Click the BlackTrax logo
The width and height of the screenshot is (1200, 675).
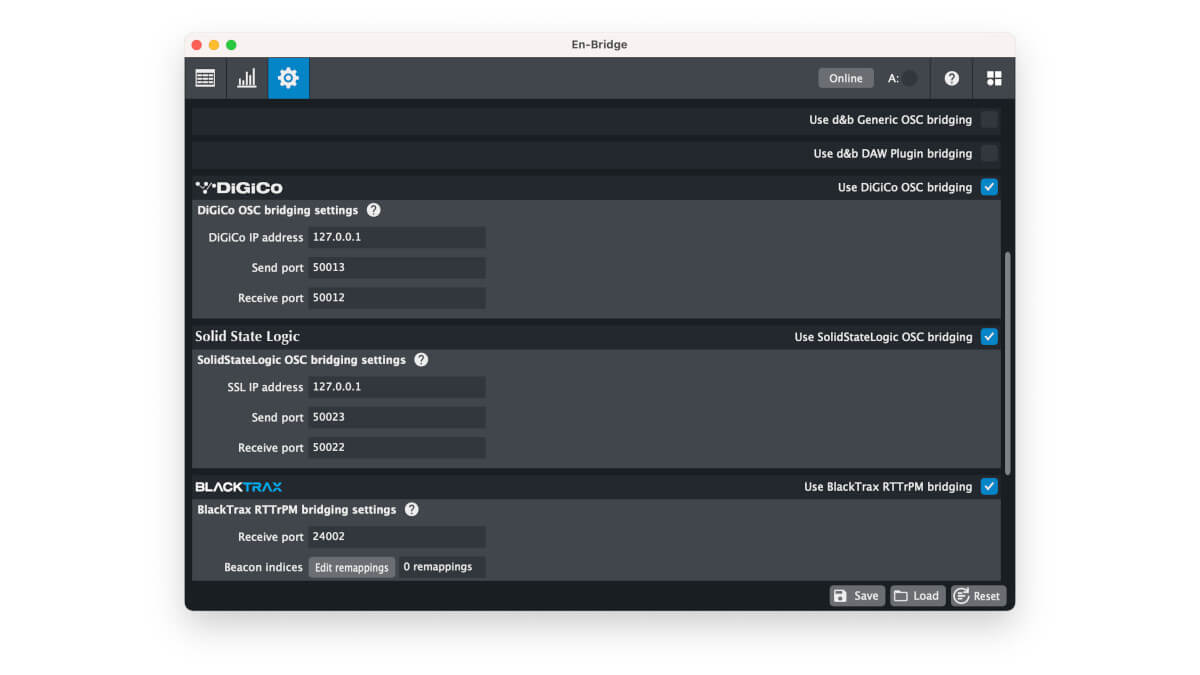239,487
